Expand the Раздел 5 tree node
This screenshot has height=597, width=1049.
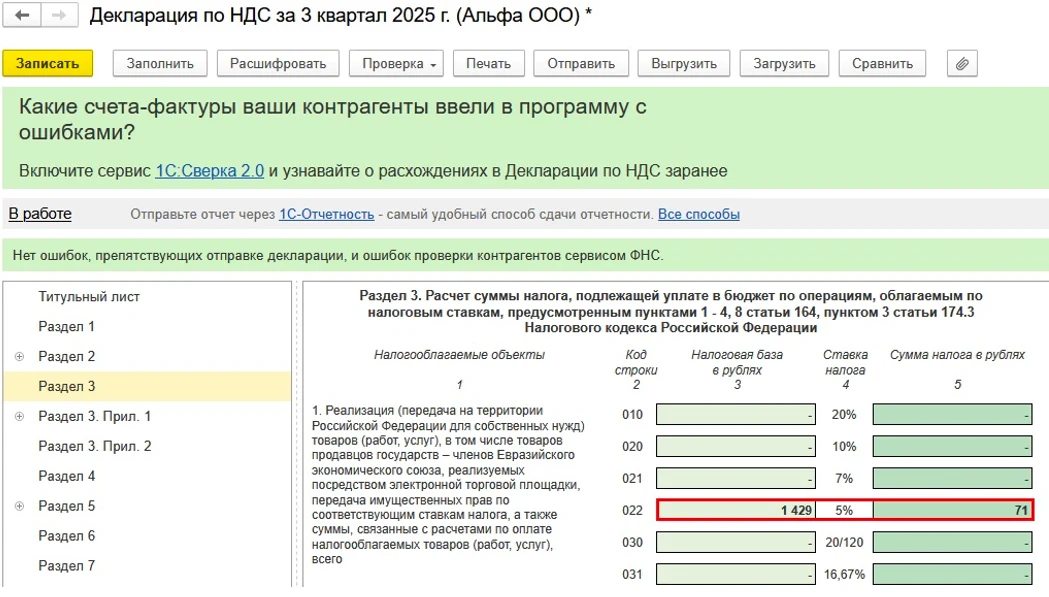19,507
